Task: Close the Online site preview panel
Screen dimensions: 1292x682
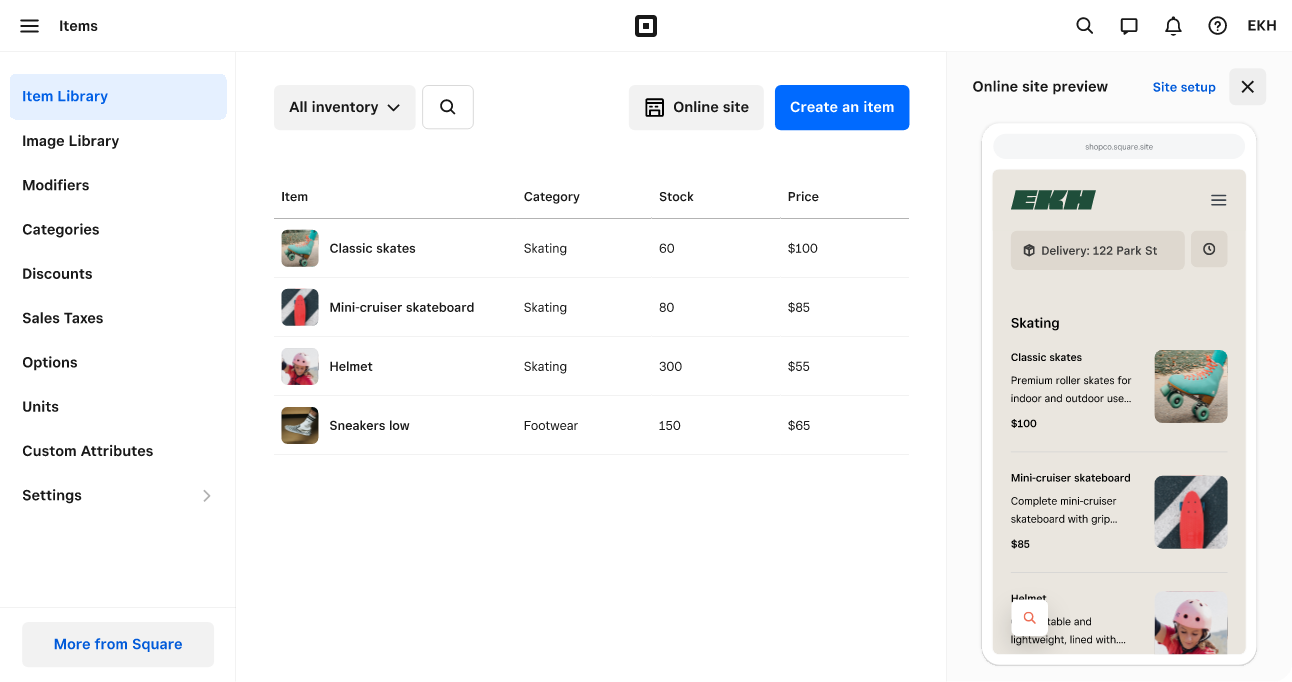Action: click(x=1247, y=87)
